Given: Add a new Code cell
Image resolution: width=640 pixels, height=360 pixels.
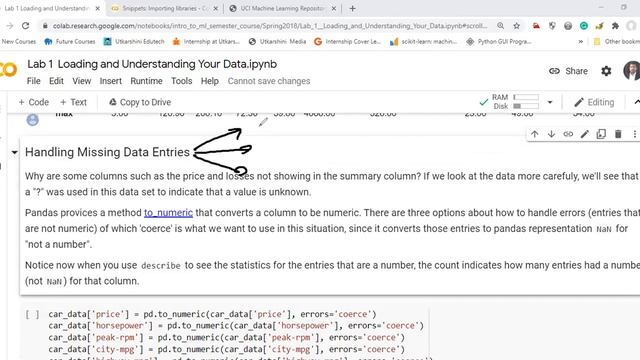Looking at the screenshot, I should click(33, 102).
